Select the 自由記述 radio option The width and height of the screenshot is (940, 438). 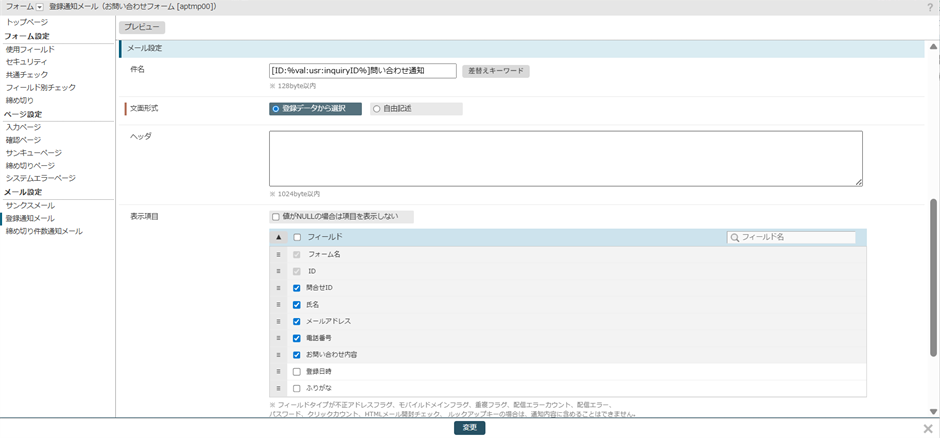(416, 108)
